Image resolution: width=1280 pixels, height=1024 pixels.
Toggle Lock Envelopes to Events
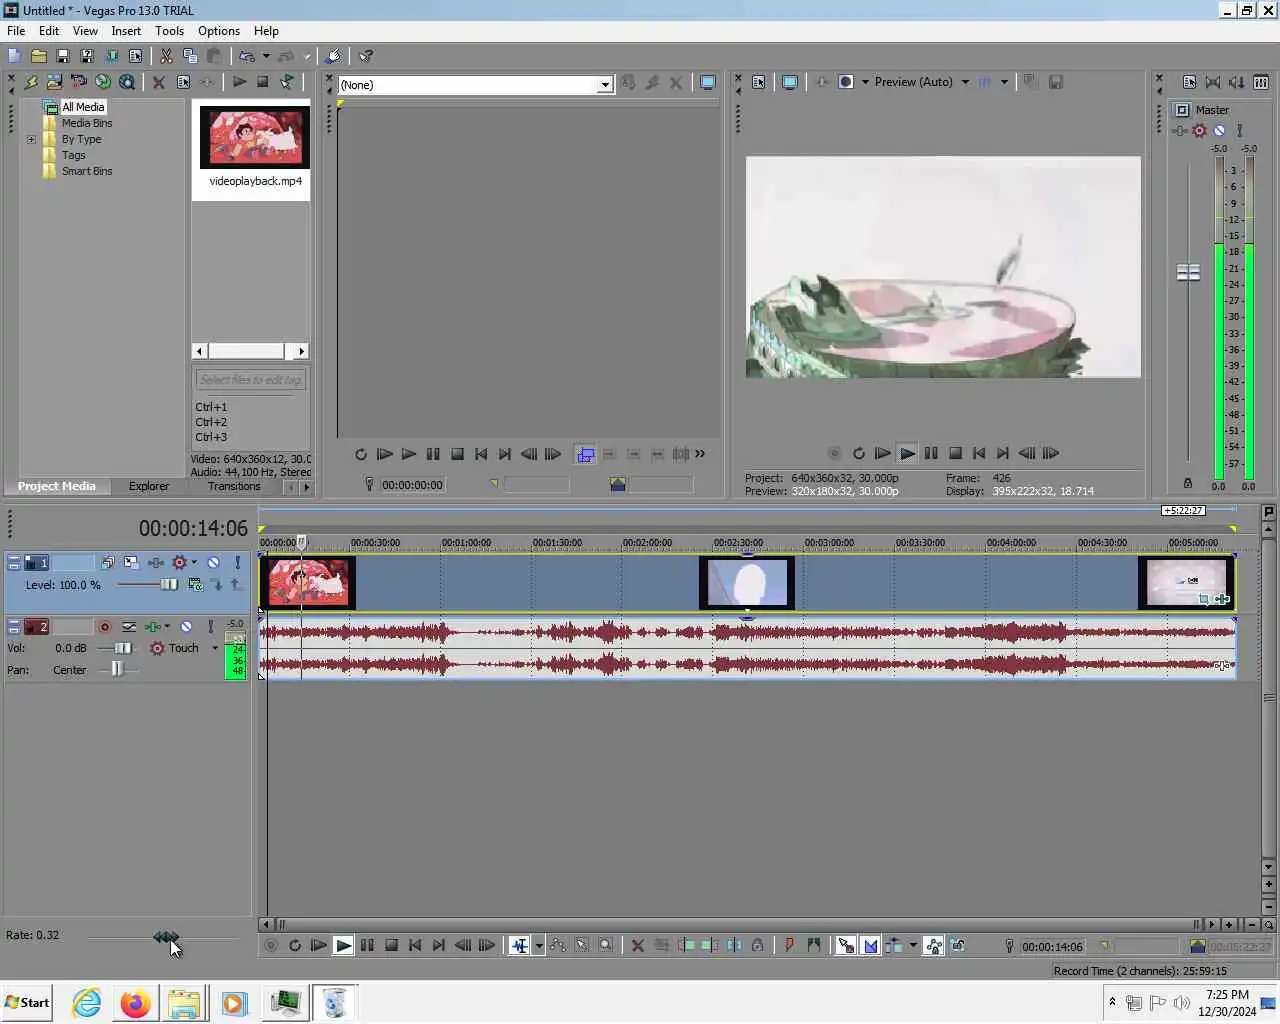coord(933,945)
